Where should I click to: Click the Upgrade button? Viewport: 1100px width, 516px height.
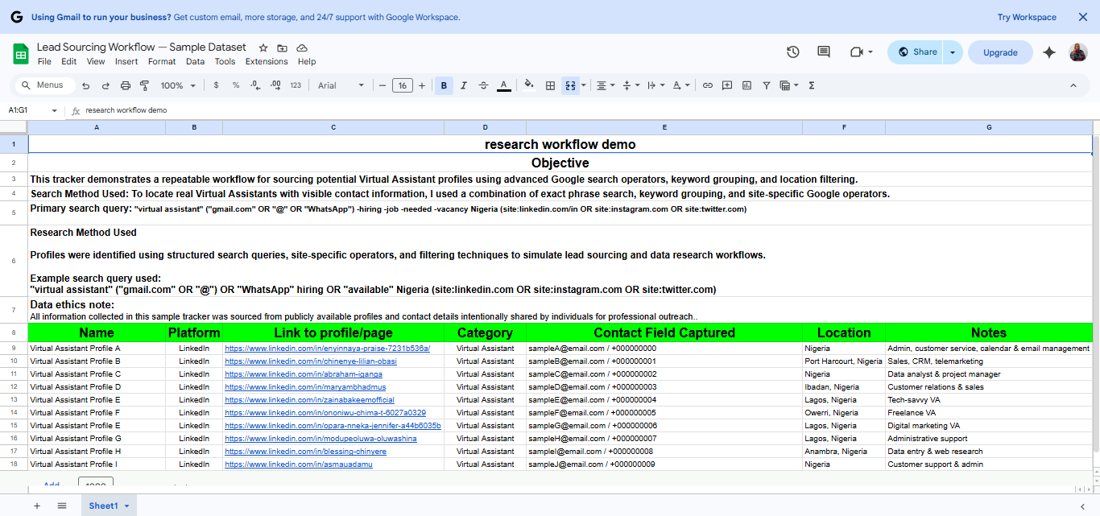coord(1000,52)
